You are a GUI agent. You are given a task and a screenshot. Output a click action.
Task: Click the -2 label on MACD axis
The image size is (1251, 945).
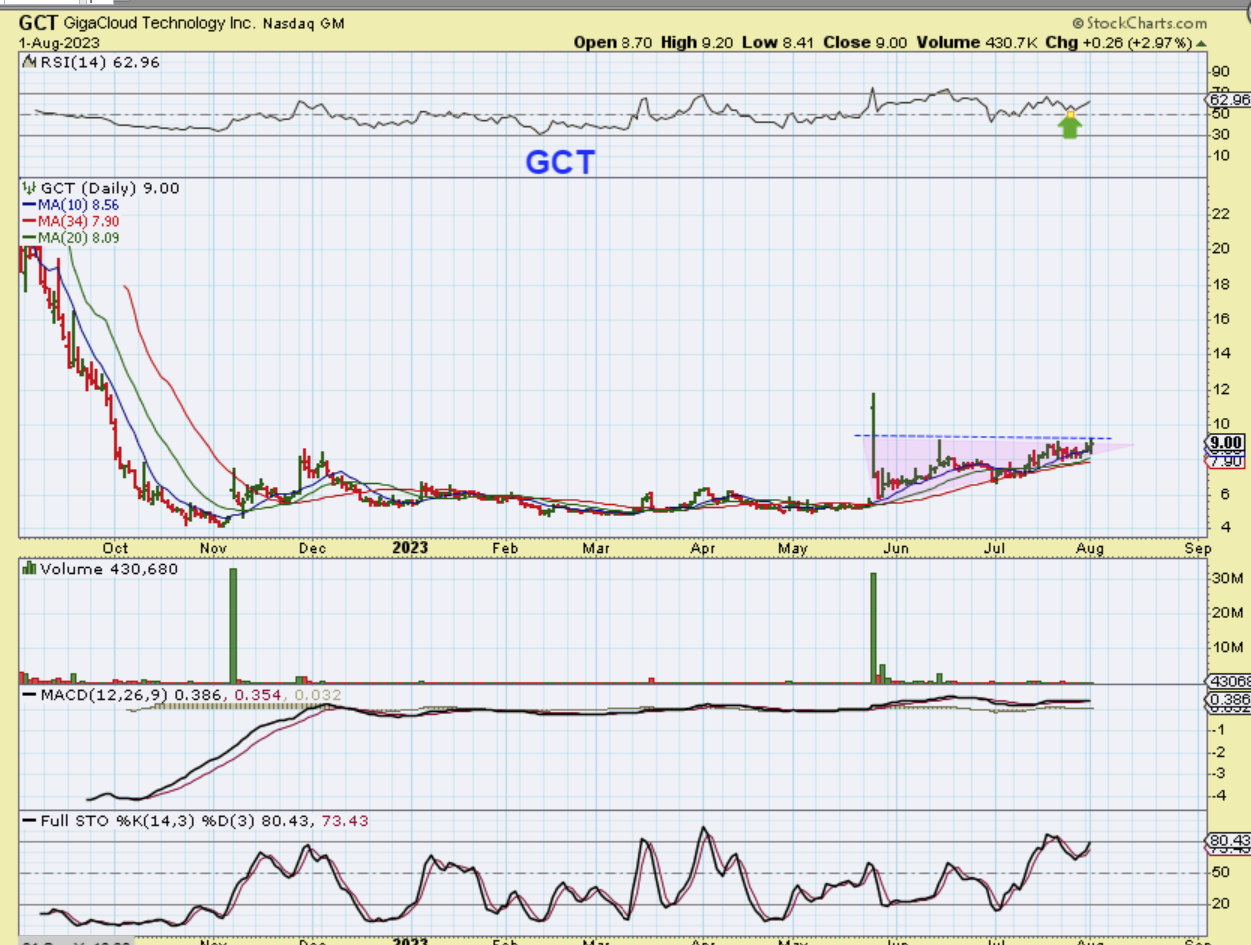(x=1219, y=750)
